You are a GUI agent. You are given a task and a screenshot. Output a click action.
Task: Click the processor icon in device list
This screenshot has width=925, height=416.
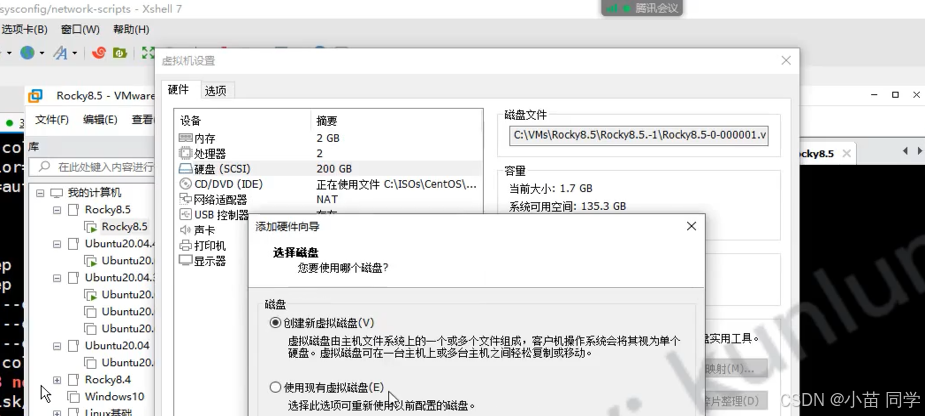point(185,153)
